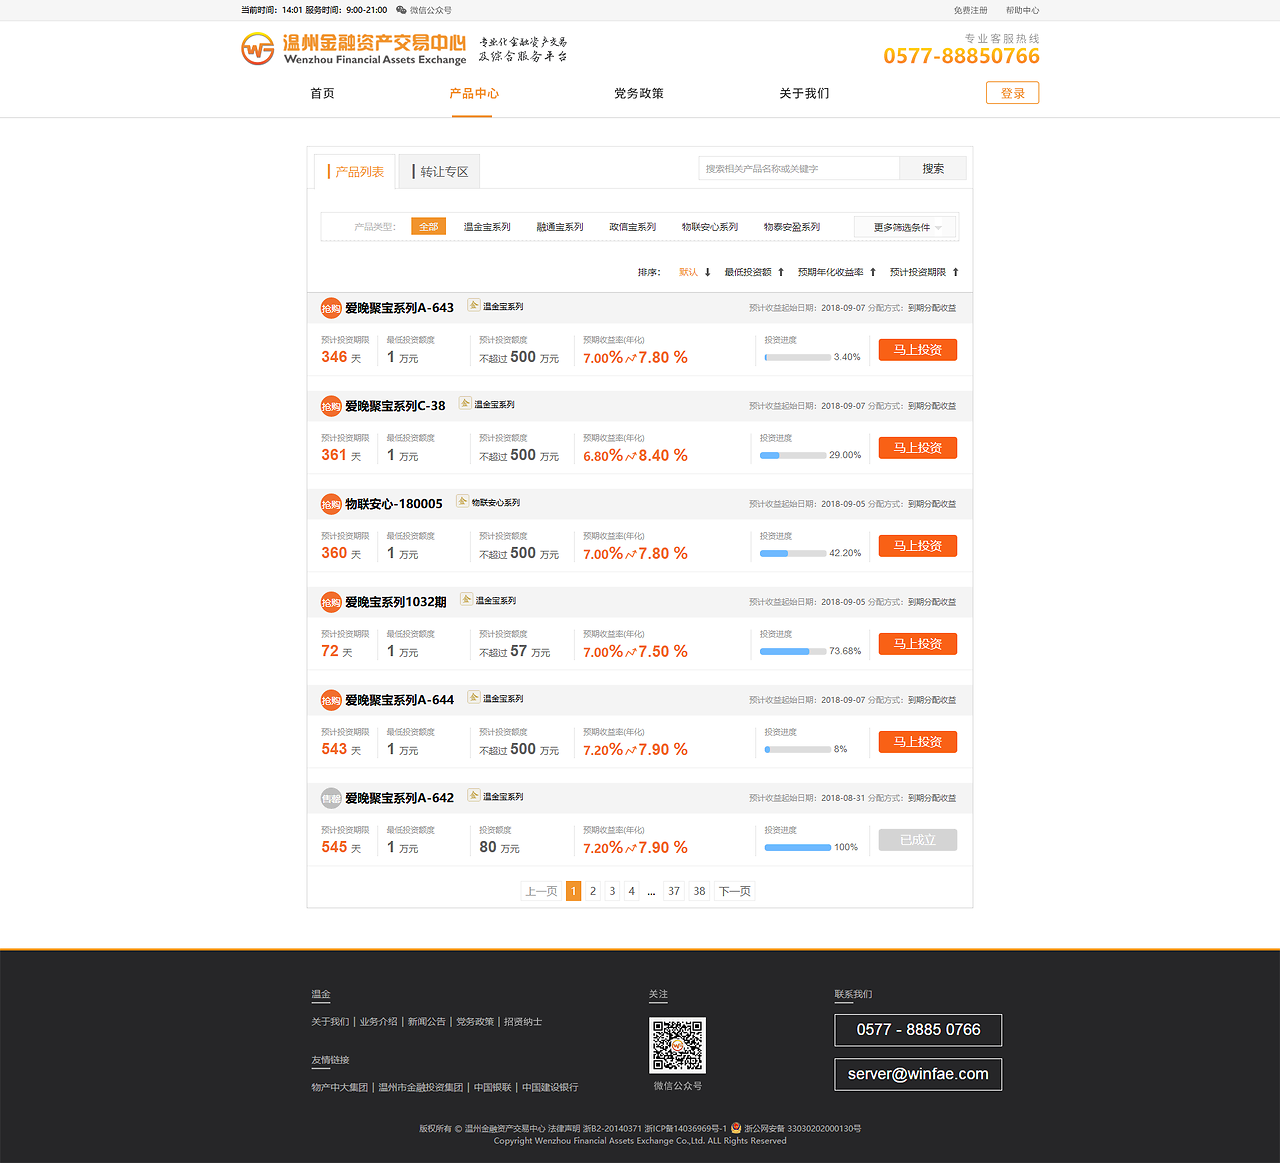Sort by 最低投资额 arrow
The height and width of the screenshot is (1163, 1280).
[781, 272]
